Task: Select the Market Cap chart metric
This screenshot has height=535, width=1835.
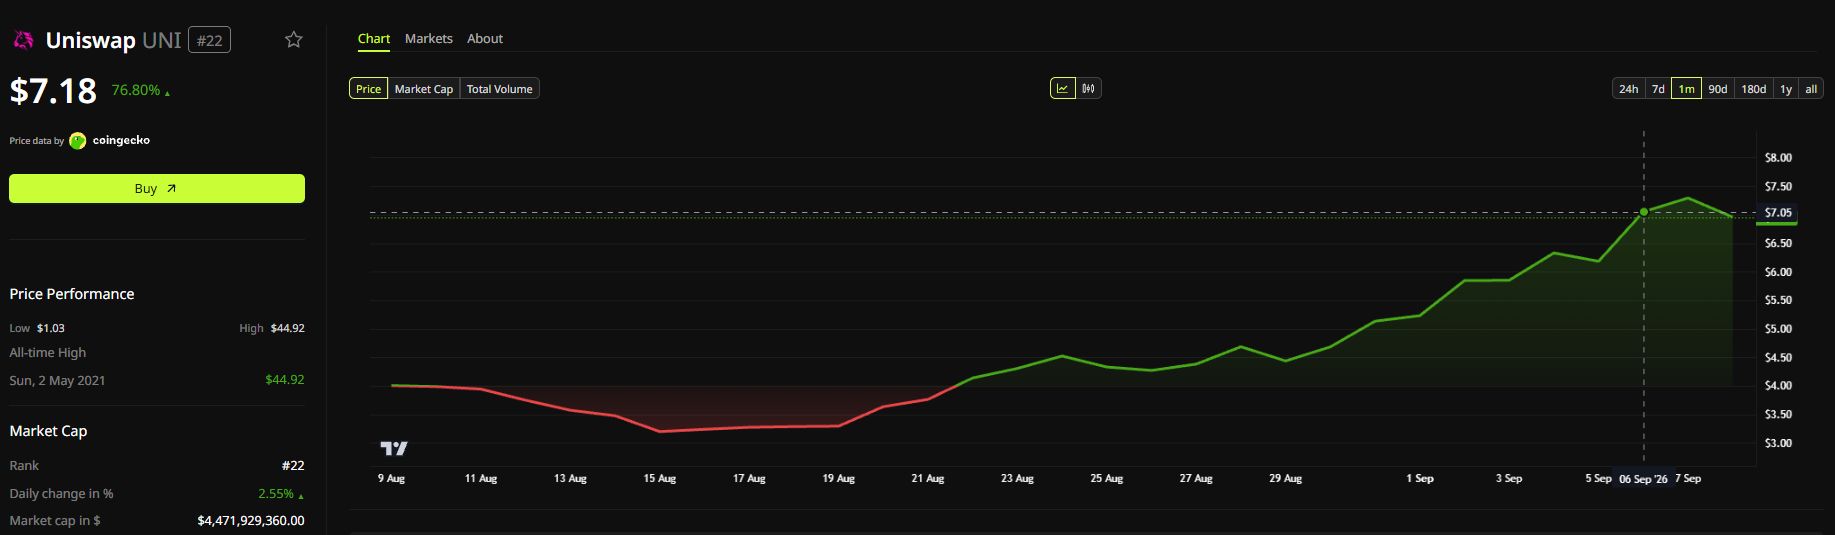Action: [x=424, y=89]
